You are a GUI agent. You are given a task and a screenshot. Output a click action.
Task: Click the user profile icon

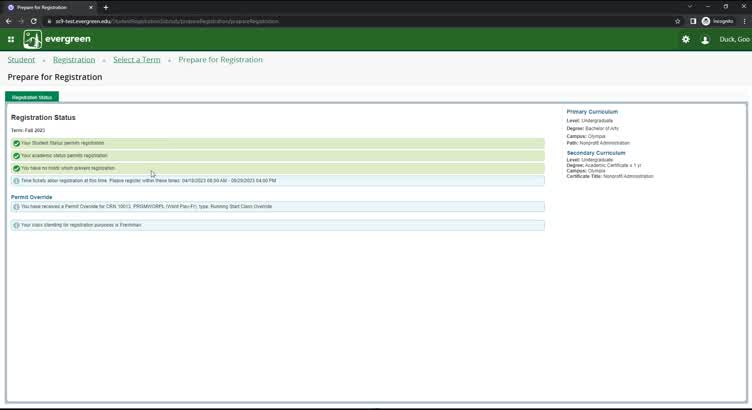tap(705, 40)
